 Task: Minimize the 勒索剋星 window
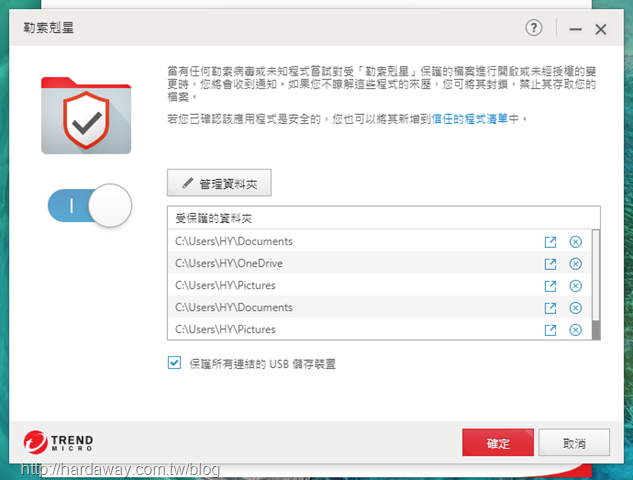[x=575, y=29]
